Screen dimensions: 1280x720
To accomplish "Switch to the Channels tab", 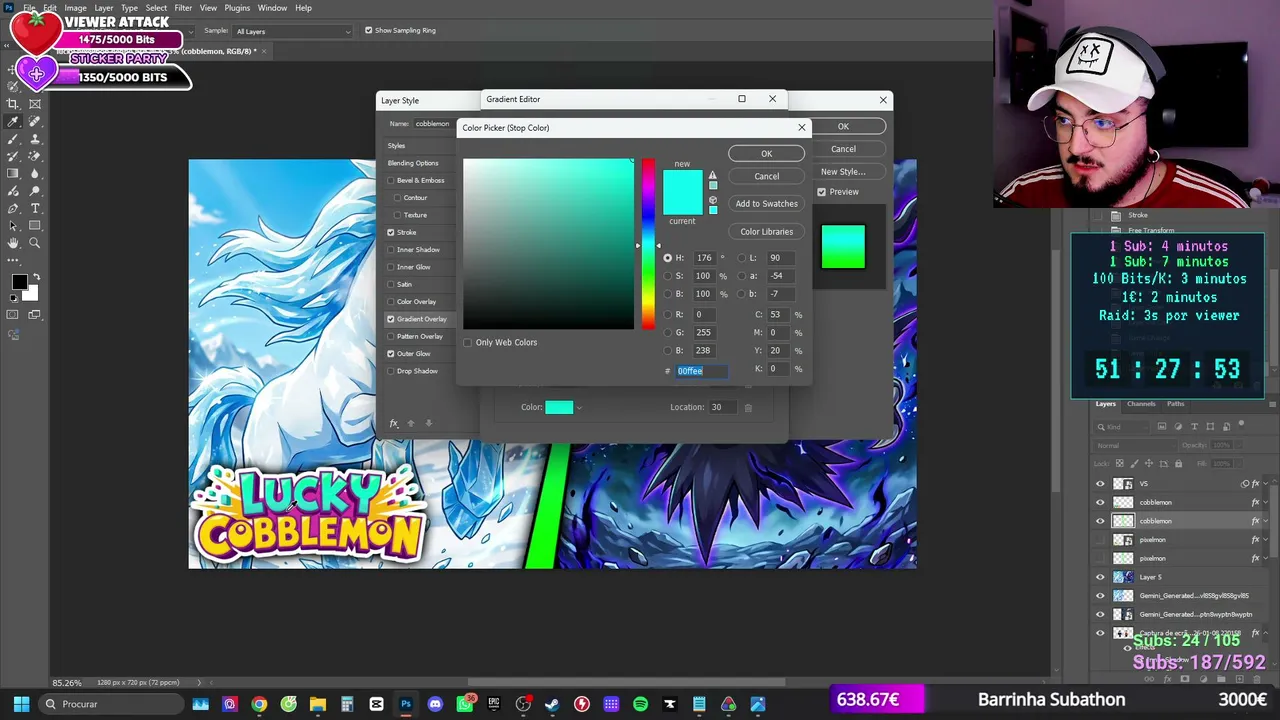I will tap(1141, 404).
